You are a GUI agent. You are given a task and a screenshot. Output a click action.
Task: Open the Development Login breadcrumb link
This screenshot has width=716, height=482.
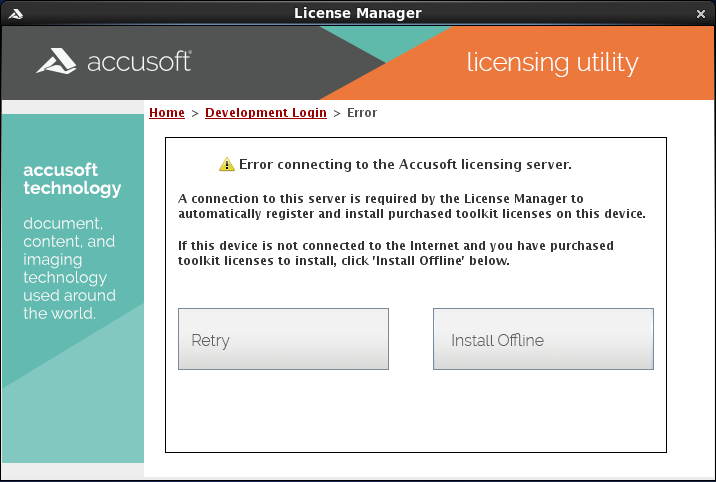click(x=266, y=113)
